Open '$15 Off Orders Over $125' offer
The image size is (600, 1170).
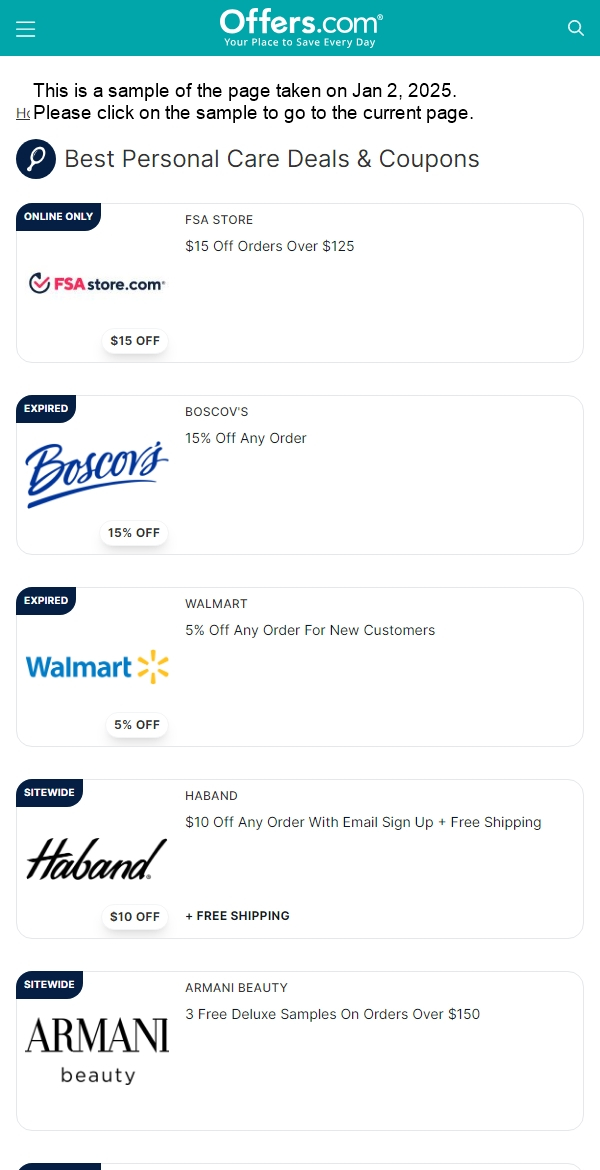(269, 246)
